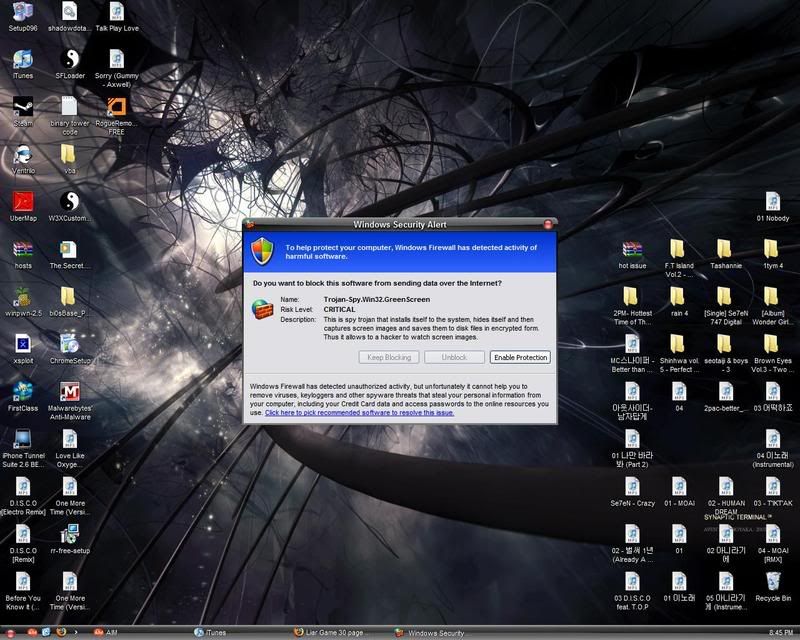Open the Start menu button
Image resolution: width=800 pixels, height=640 pixels.
coord(10,633)
